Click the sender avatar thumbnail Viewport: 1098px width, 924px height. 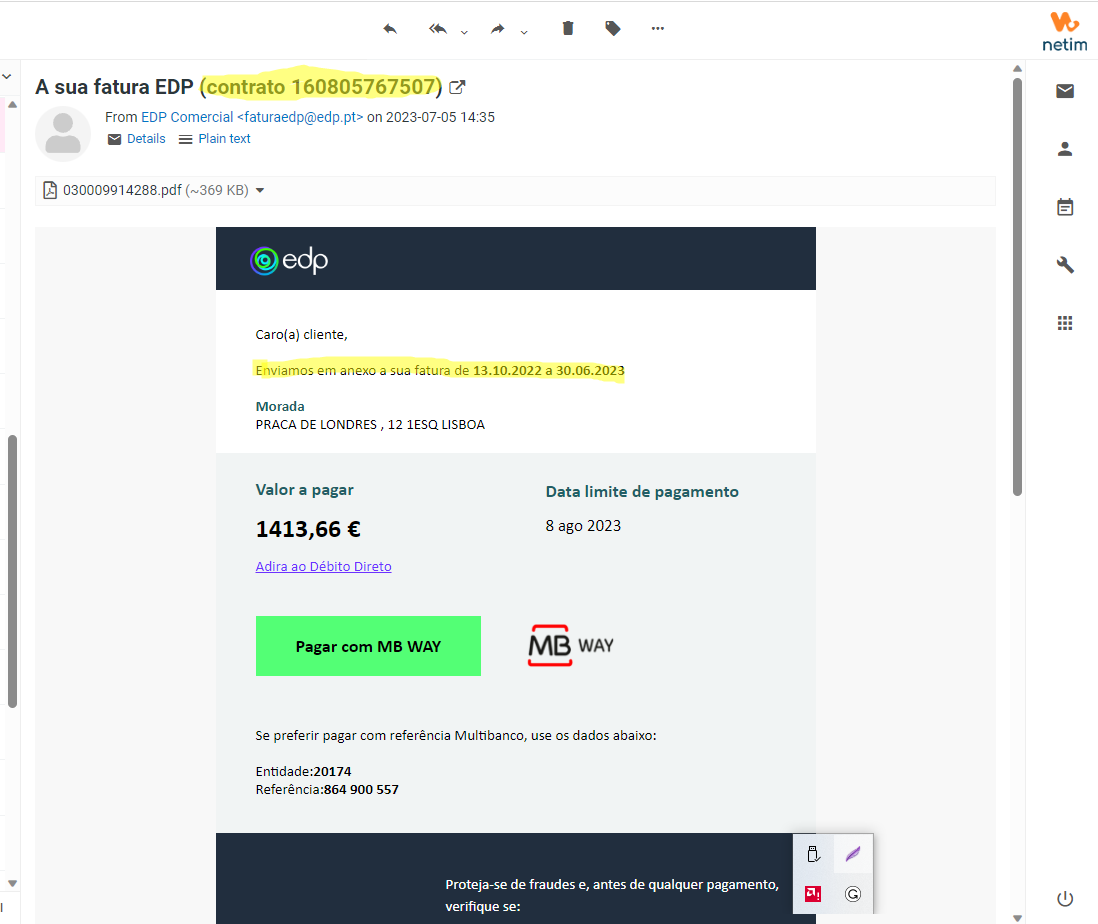tap(63, 133)
